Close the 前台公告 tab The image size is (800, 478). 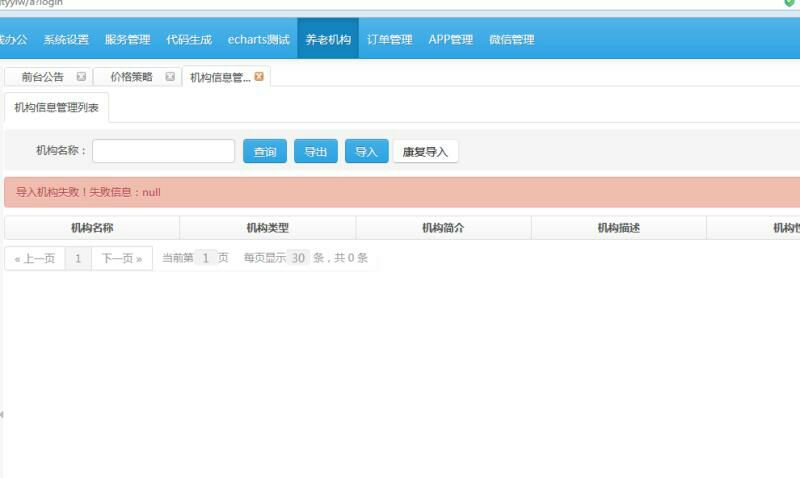[x=81, y=76]
